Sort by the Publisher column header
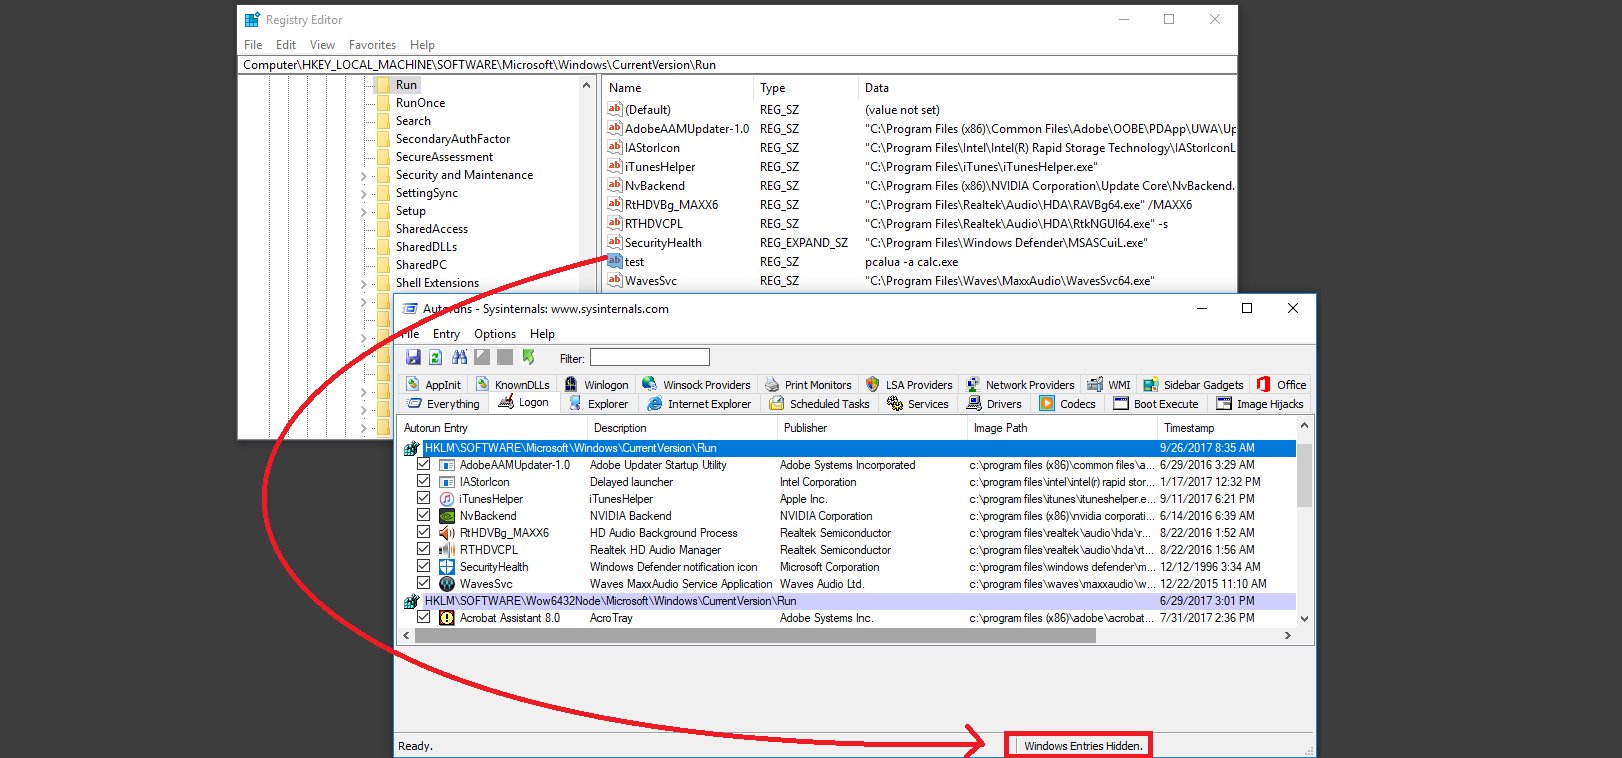 (873, 428)
